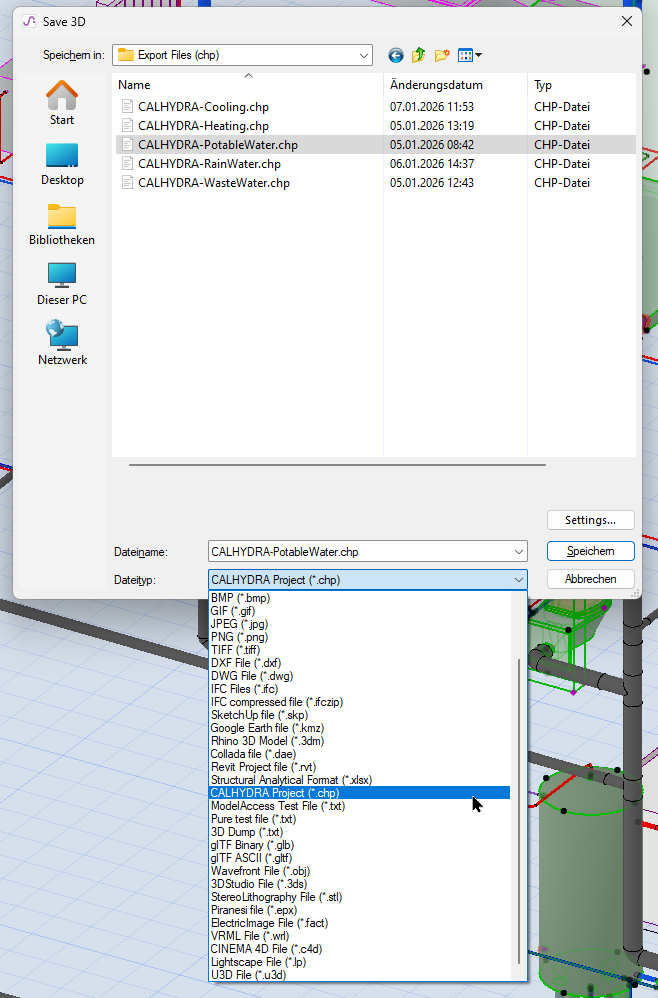Open Desktop in the places sidebar
Viewport: 658px width, 998px height.
coord(62,164)
